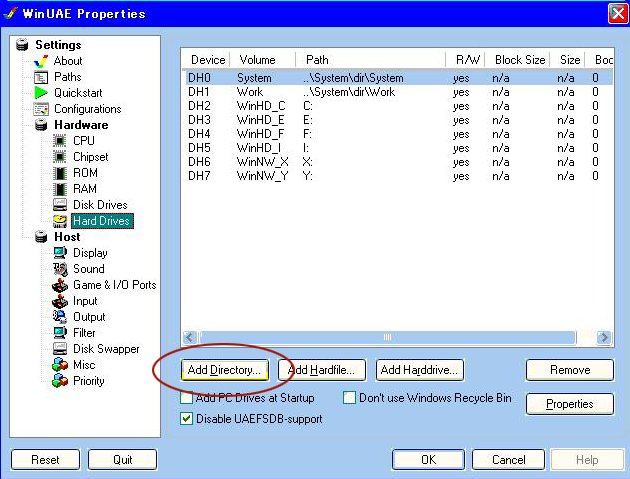The height and width of the screenshot is (479, 630).
Task: Click the Hard Drives disk icon
Action: (x=60, y=221)
